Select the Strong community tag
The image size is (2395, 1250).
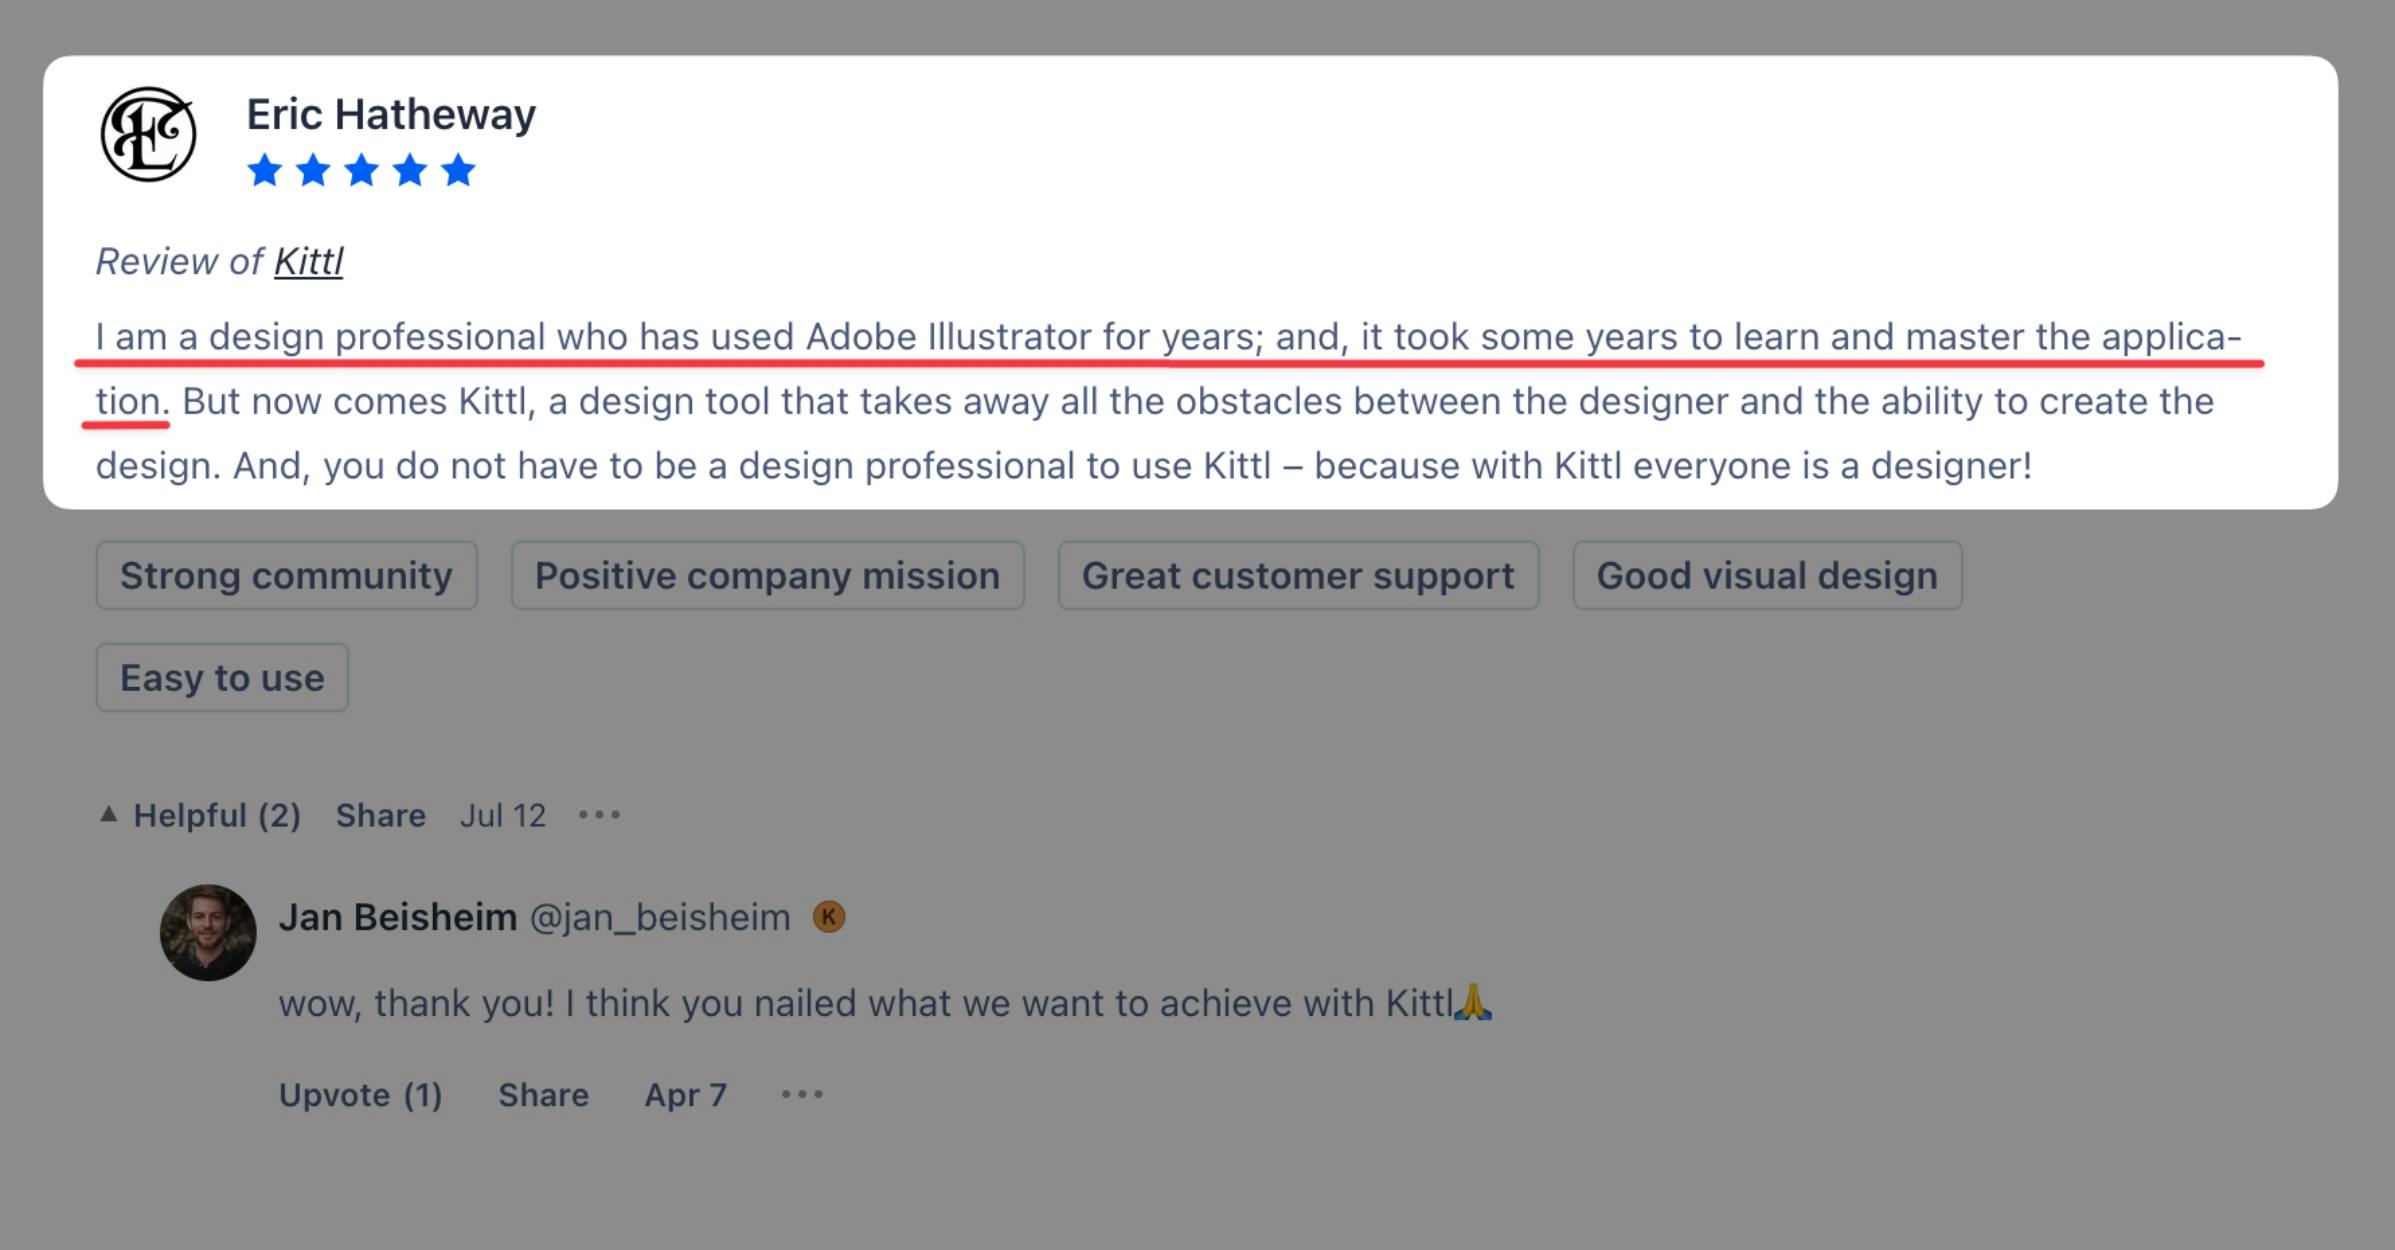click(287, 575)
